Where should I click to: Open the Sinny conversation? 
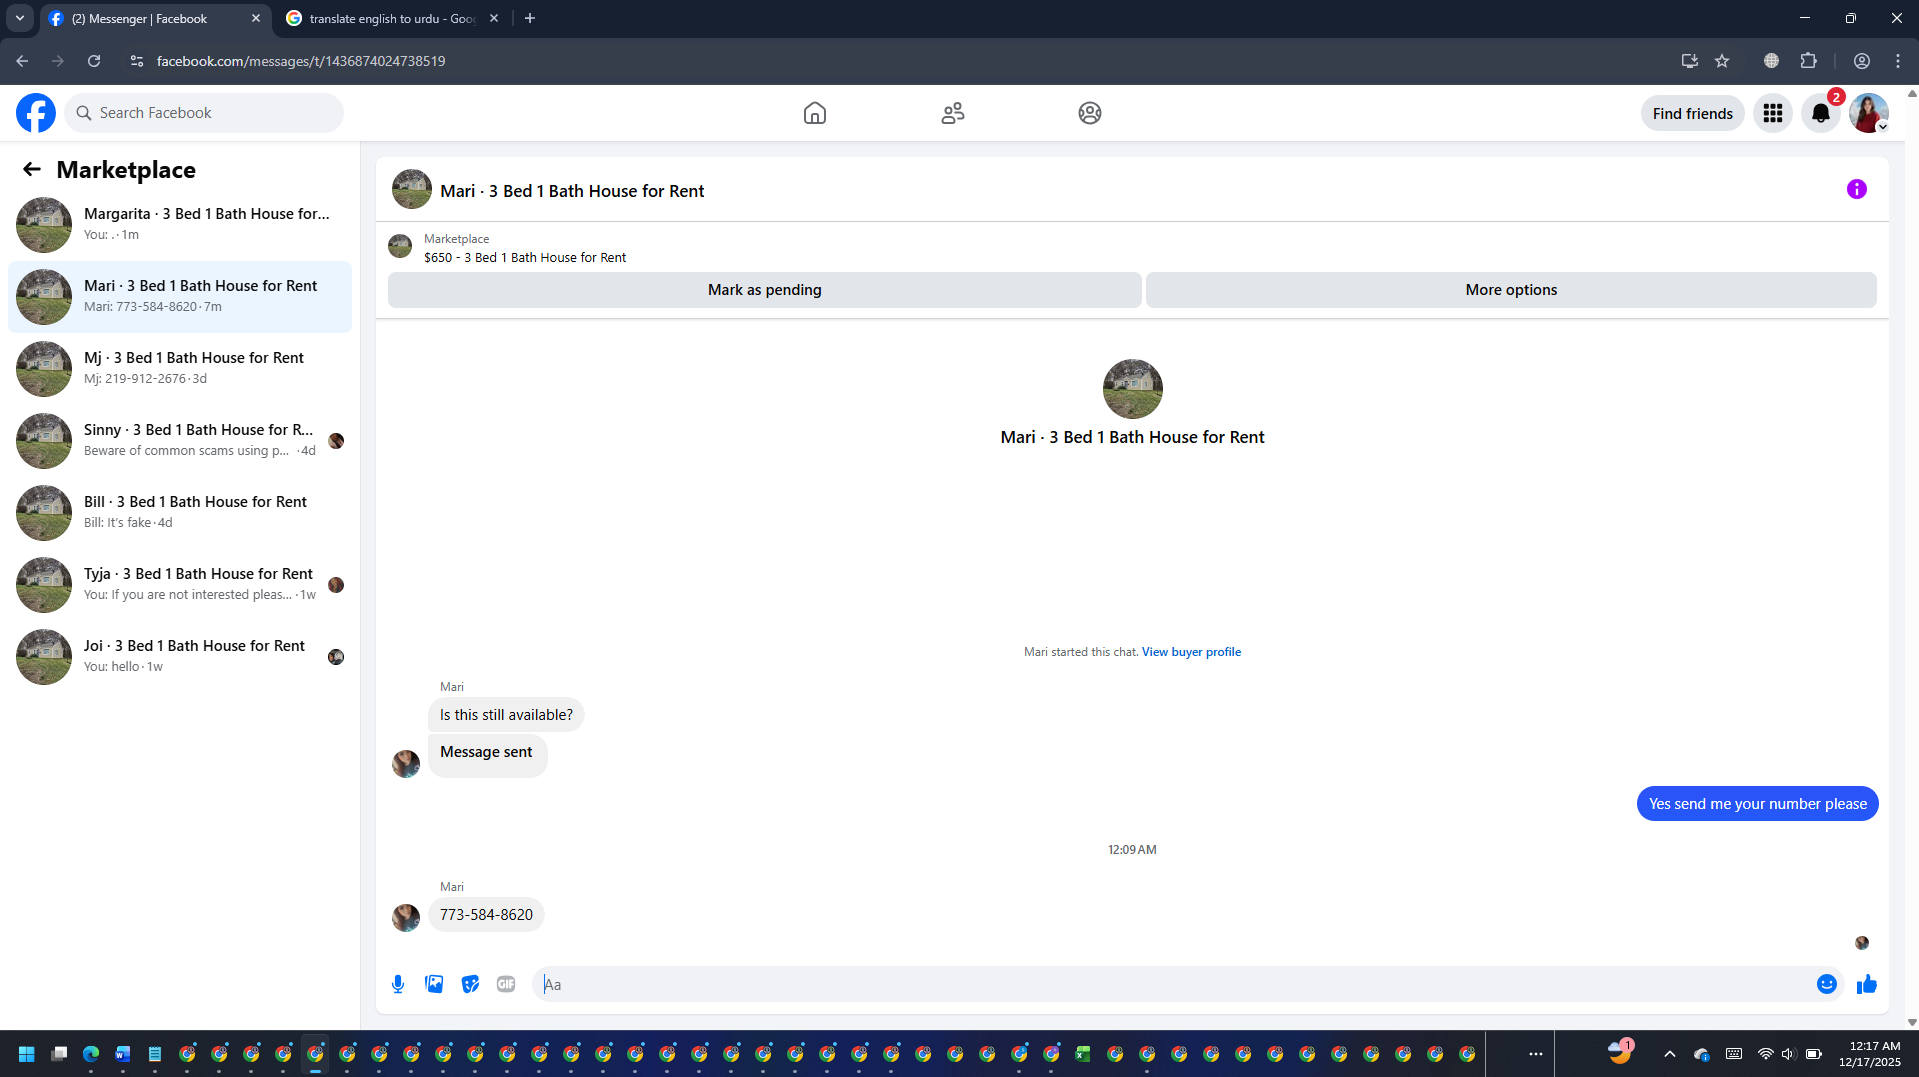tap(180, 441)
